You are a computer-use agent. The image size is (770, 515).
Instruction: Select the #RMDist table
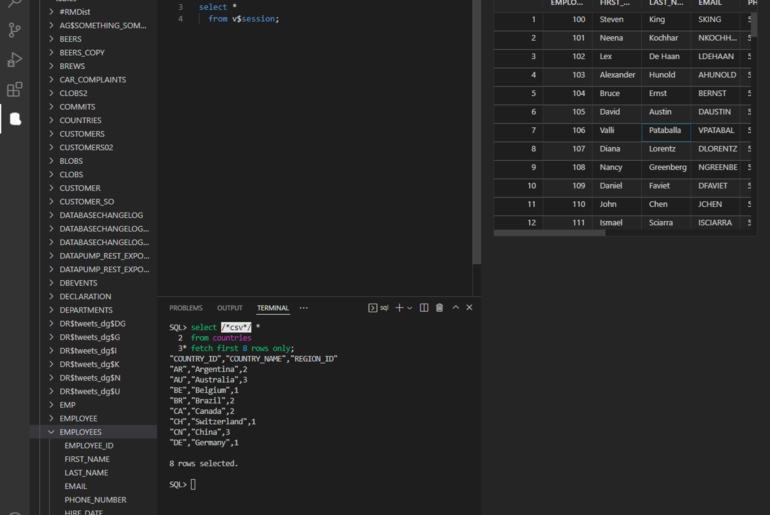(75, 12)
